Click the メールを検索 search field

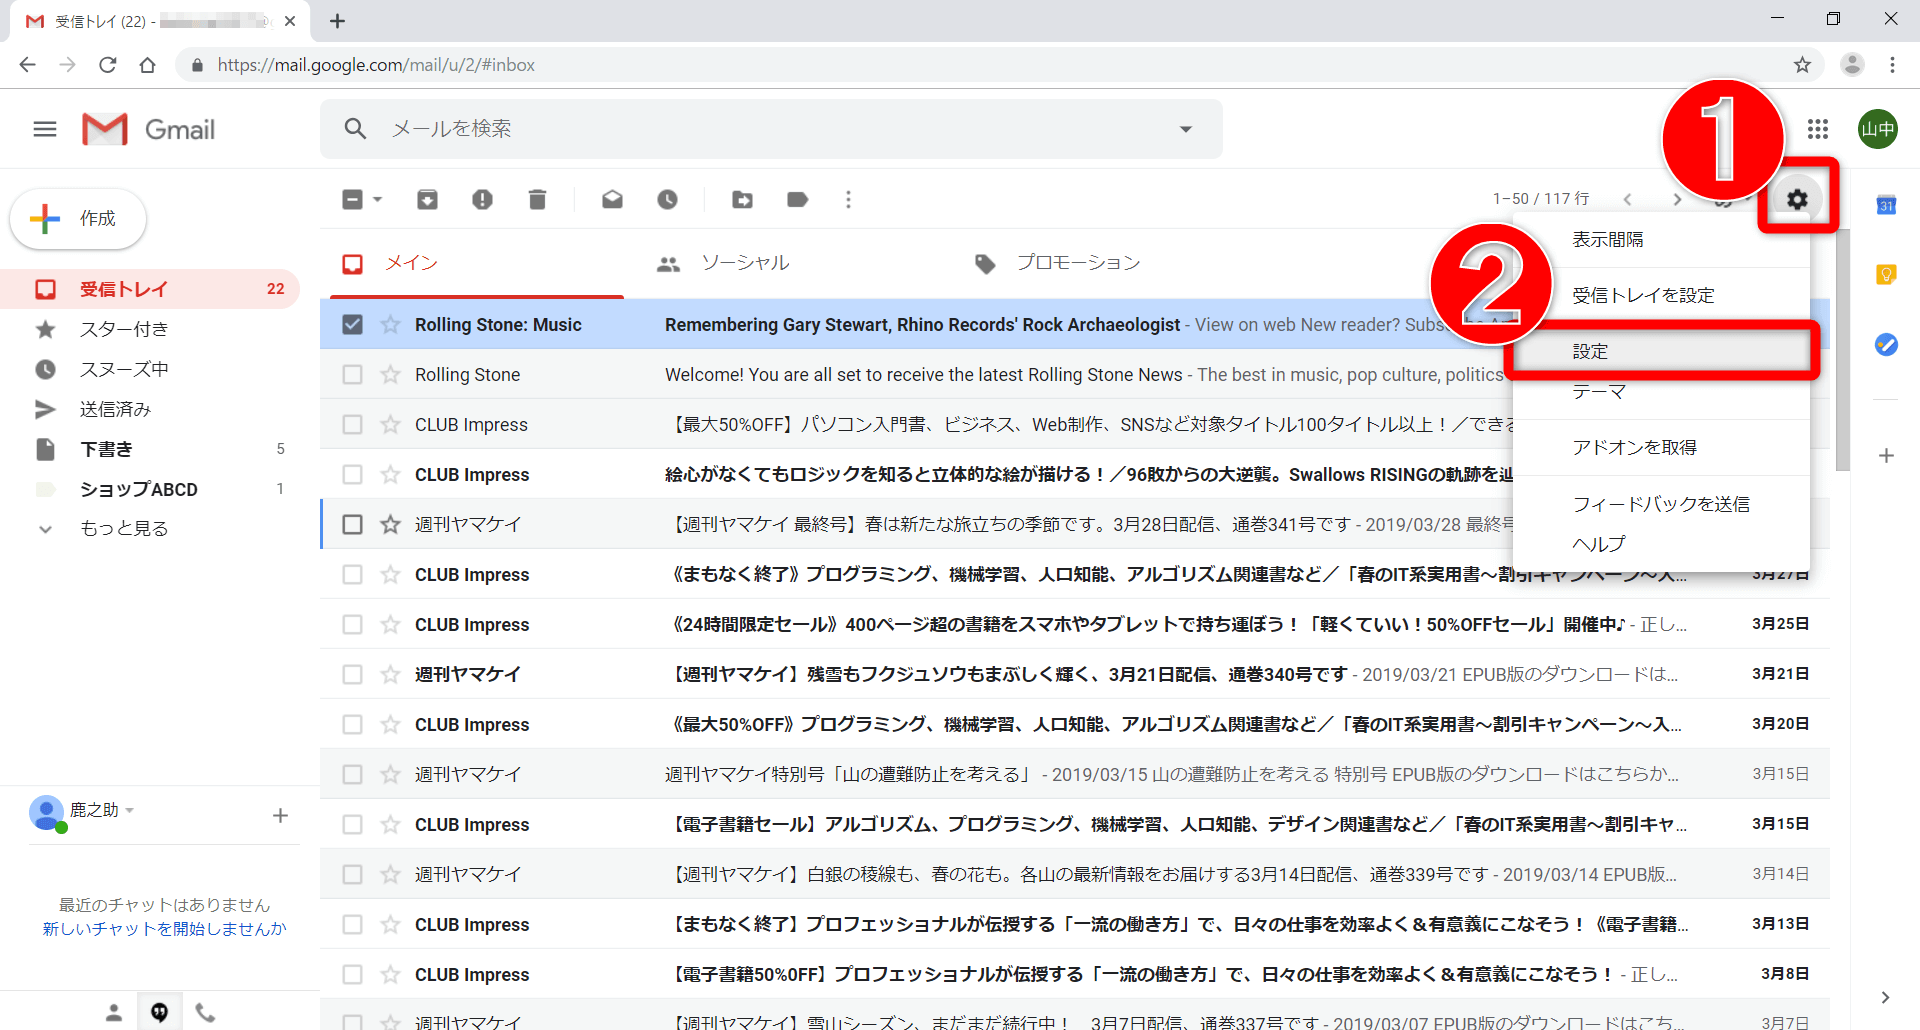(x=770, y=129)
